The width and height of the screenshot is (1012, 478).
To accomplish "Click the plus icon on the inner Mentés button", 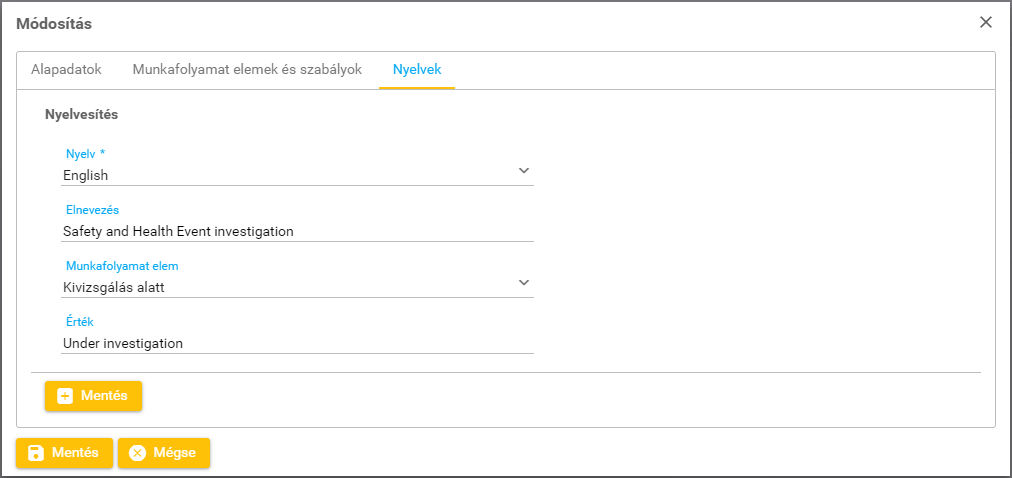I will pos(66,396).
